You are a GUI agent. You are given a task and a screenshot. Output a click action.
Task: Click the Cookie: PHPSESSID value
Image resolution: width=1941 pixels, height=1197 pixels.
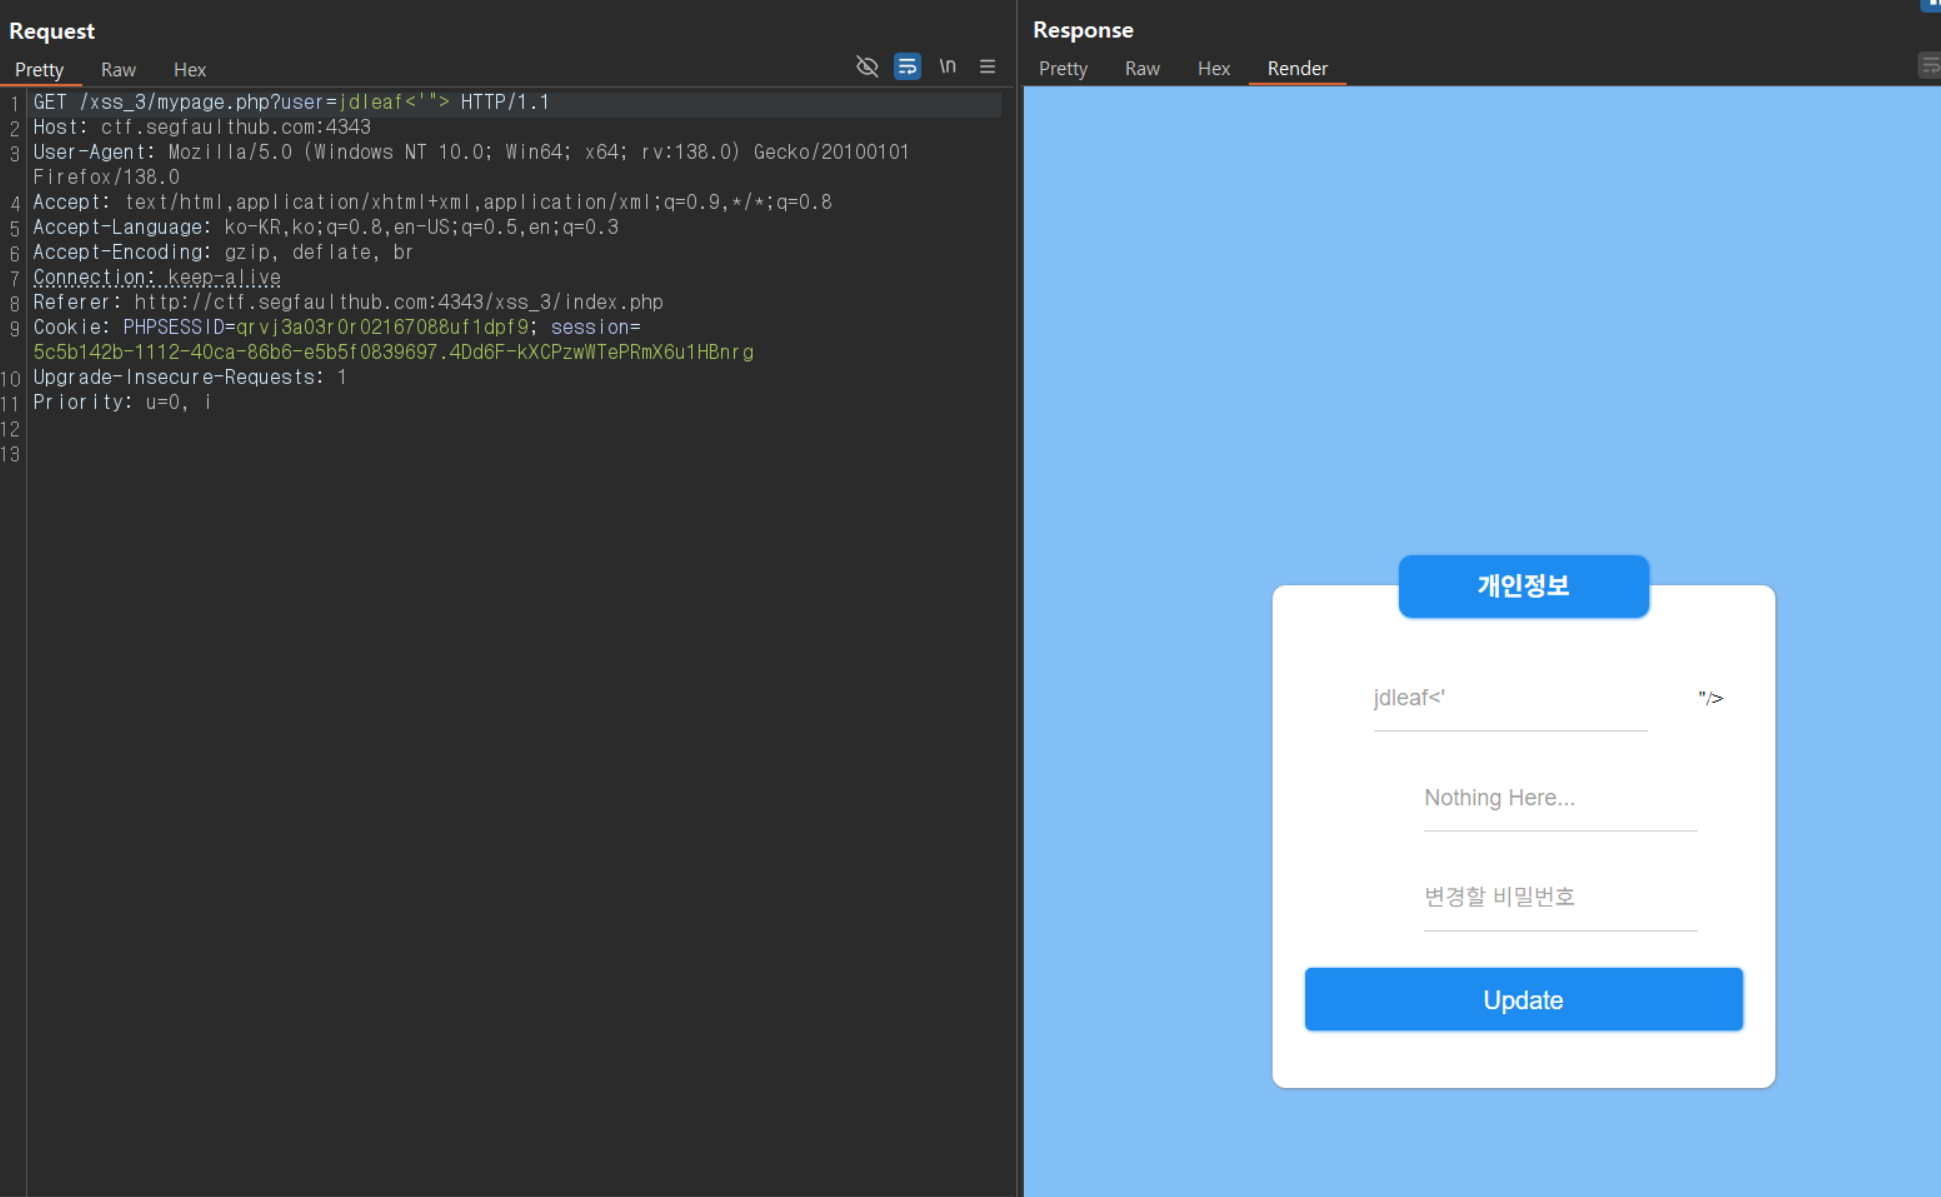(381, 327)
